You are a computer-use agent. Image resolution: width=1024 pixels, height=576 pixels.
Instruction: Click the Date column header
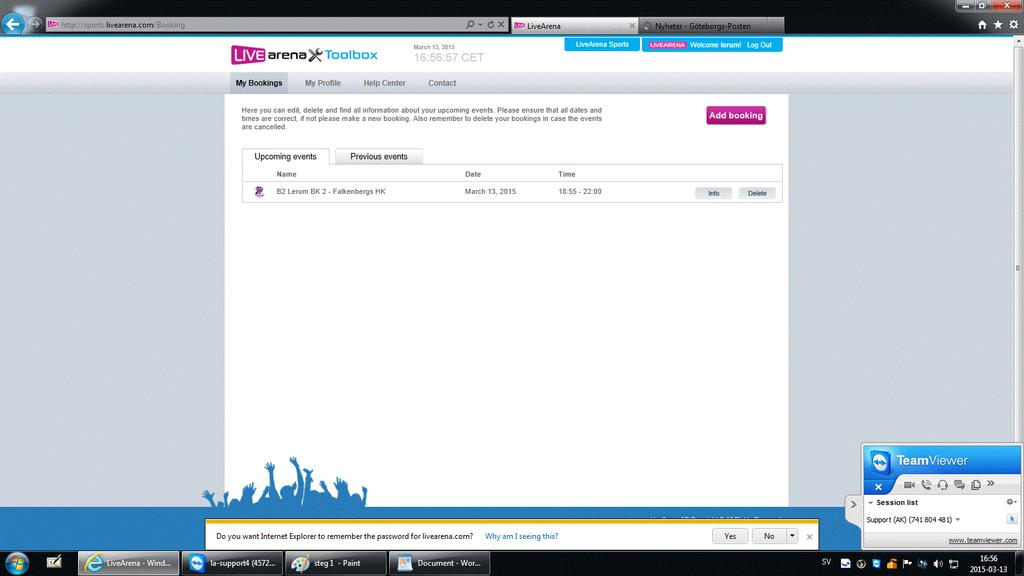coord(473,174)
